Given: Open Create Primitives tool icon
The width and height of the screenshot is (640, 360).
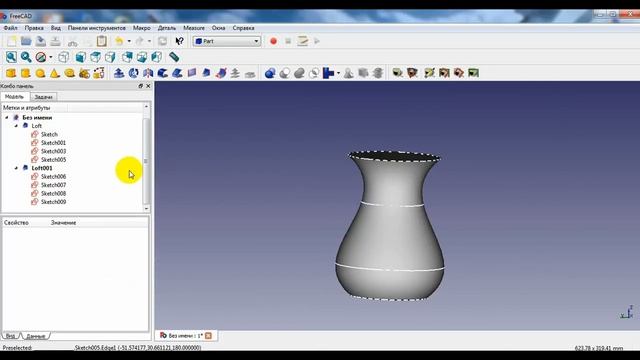Looking at the screenshot, I should pyautogui.click(x=84, y=73).
